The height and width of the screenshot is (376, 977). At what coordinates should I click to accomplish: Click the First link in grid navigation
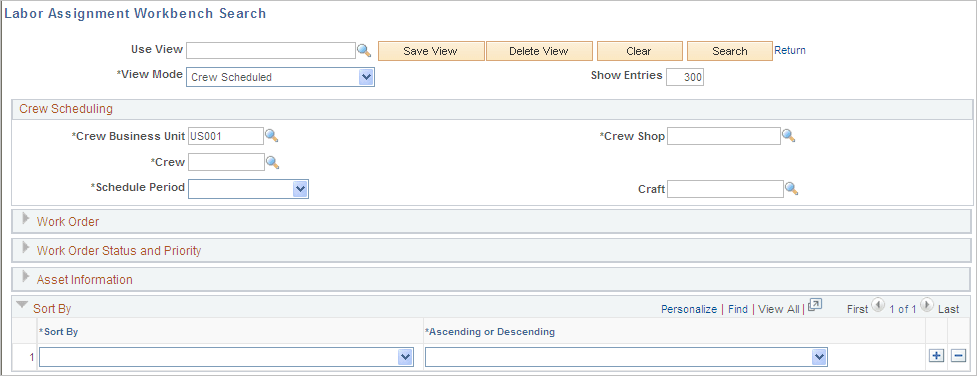[857, 309]
